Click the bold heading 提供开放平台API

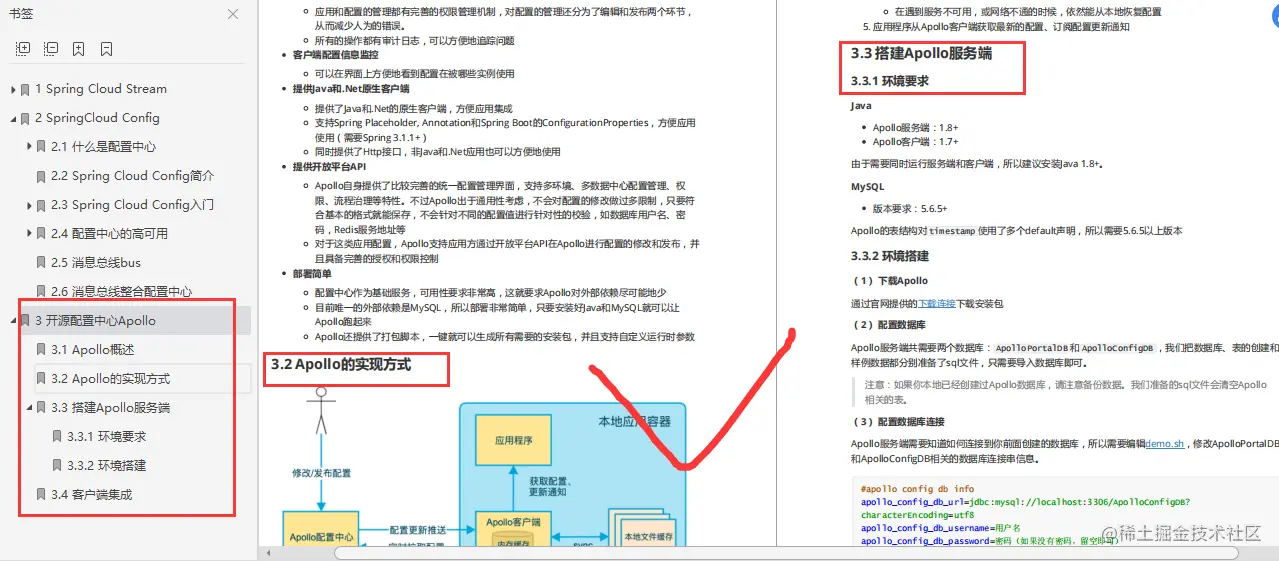(x=330, y=167)
